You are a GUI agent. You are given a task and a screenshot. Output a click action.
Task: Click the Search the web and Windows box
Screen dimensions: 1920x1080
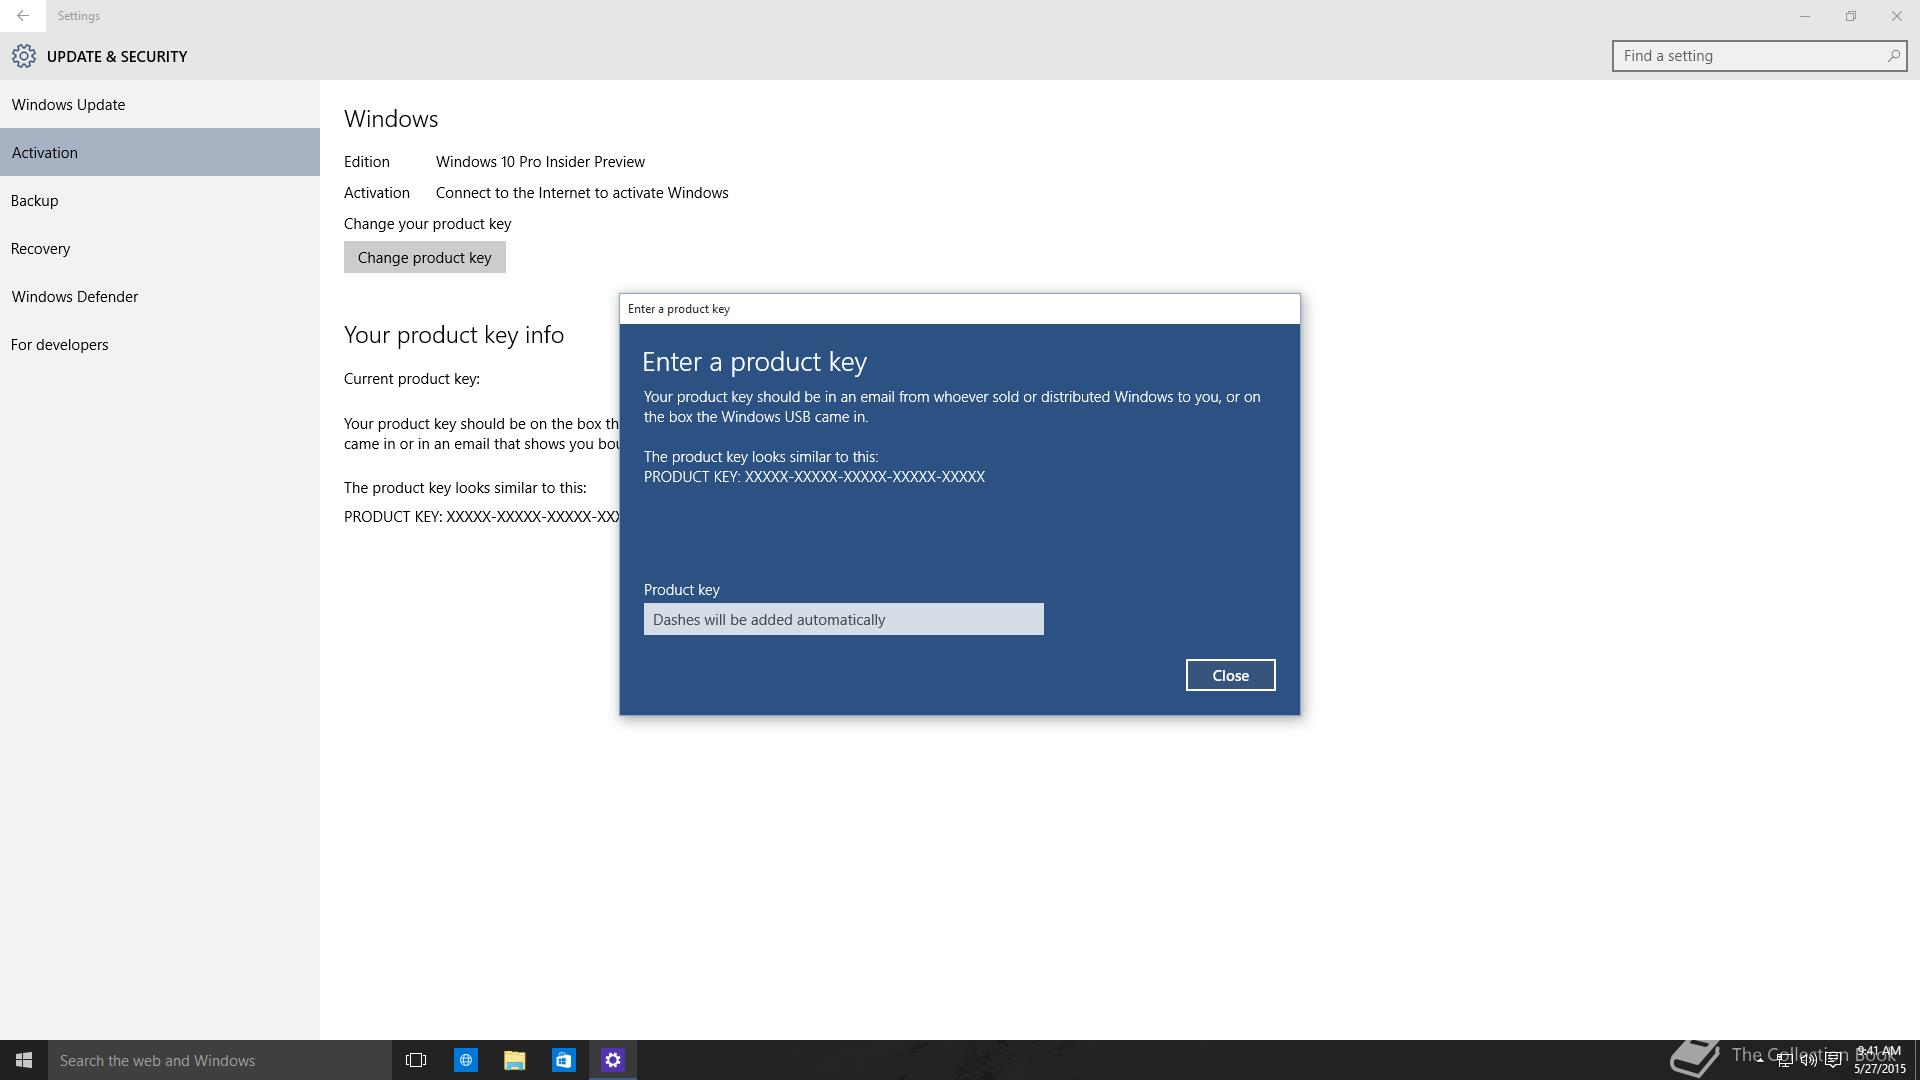pos(220,1060)
